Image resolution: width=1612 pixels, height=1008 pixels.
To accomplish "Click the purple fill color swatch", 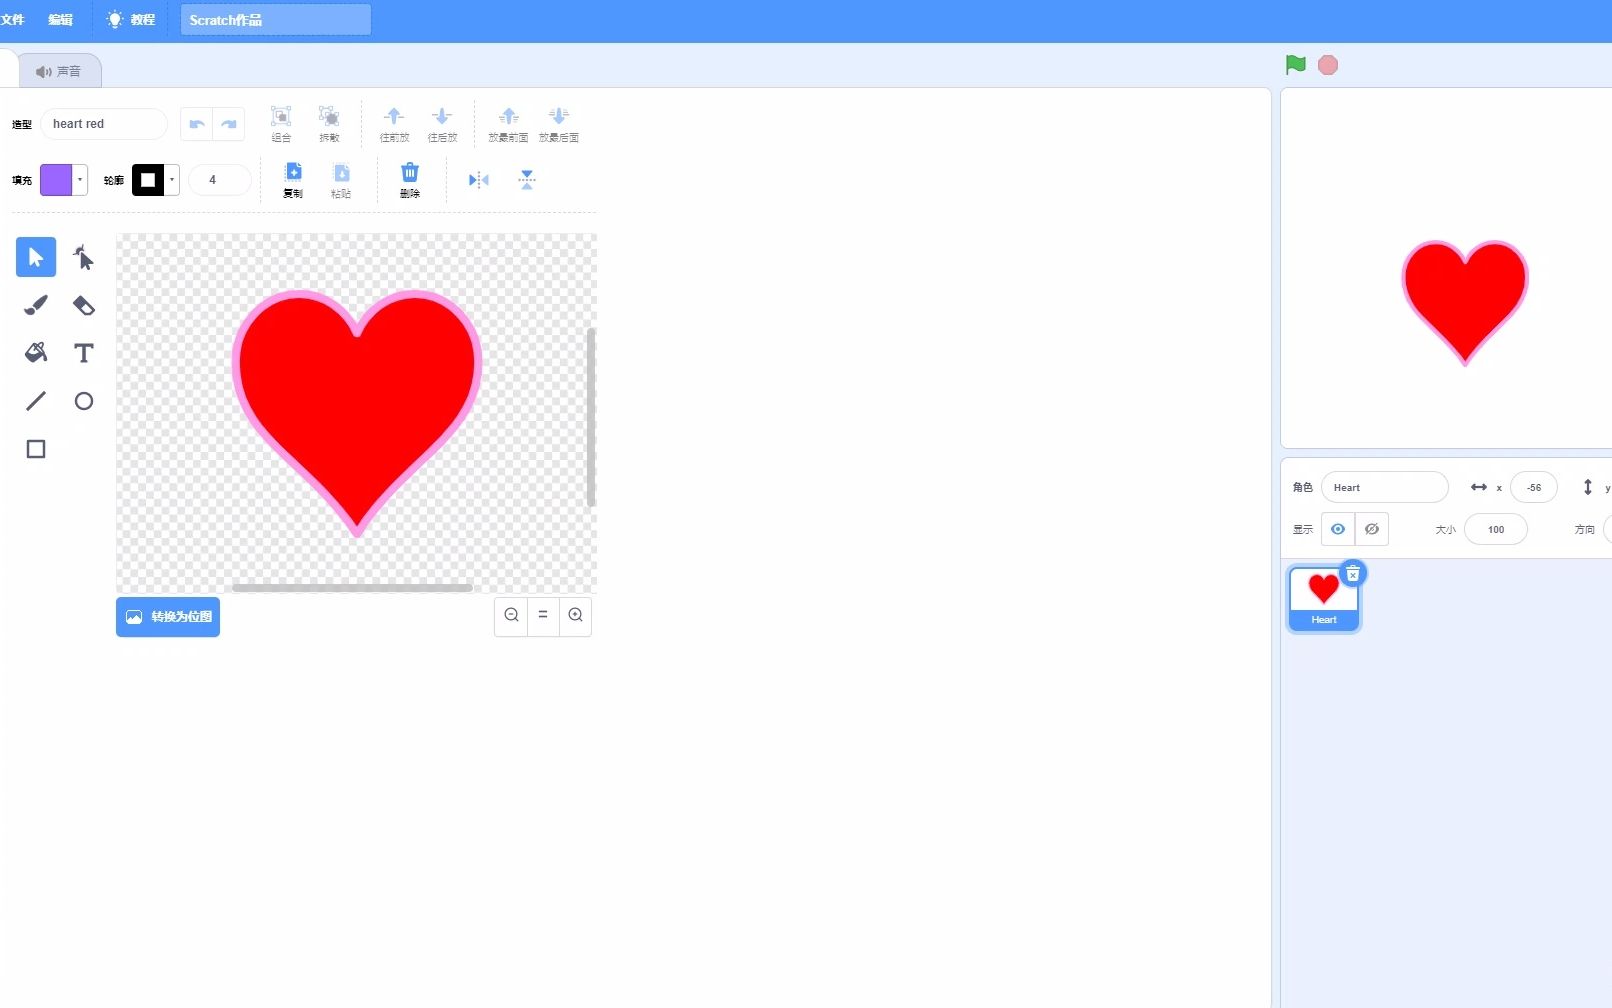I will pos(56,180).
